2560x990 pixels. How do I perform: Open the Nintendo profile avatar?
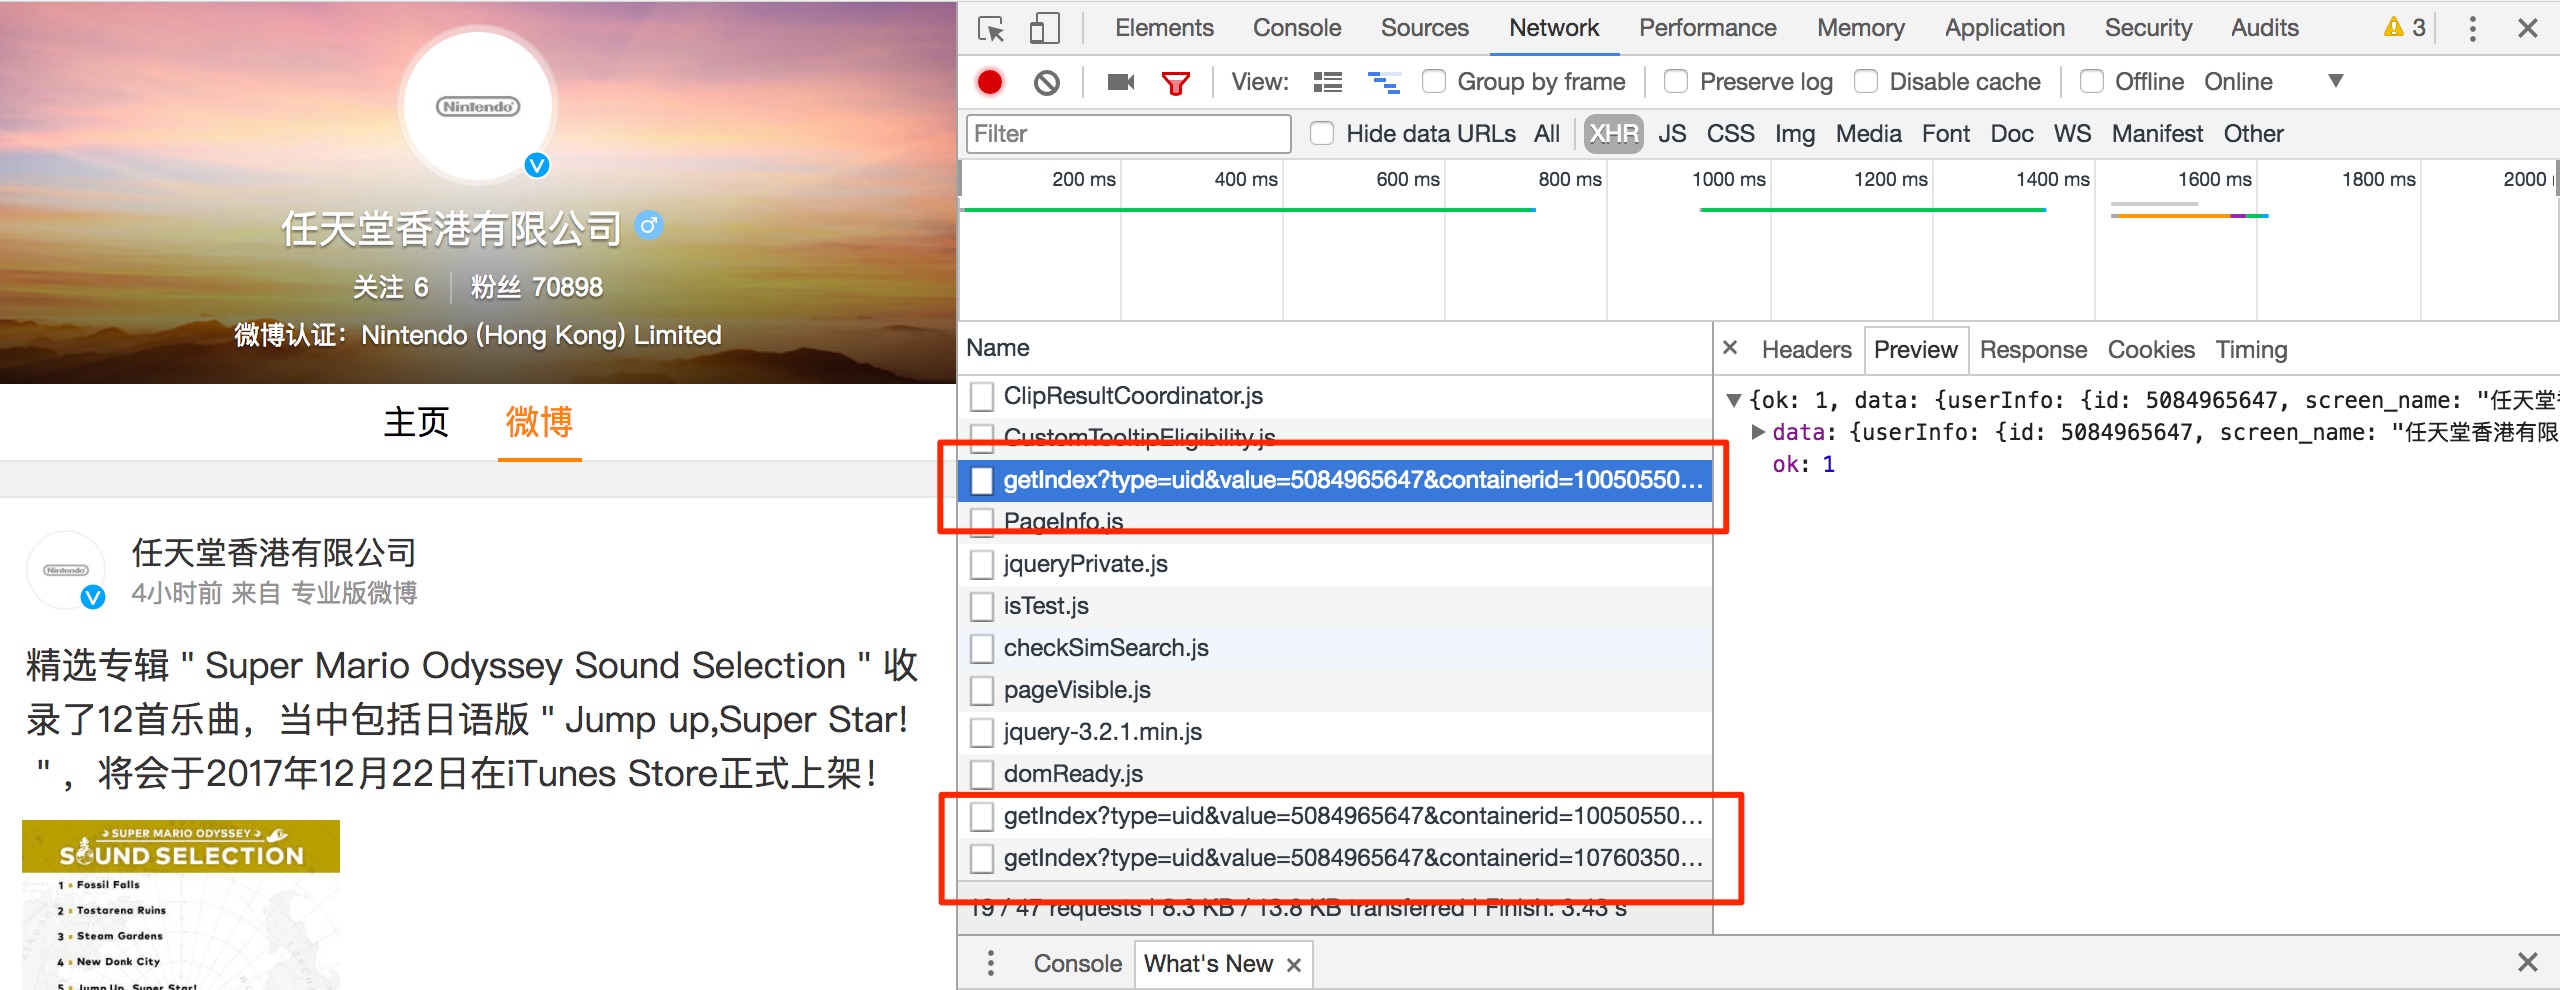point(479,105)
